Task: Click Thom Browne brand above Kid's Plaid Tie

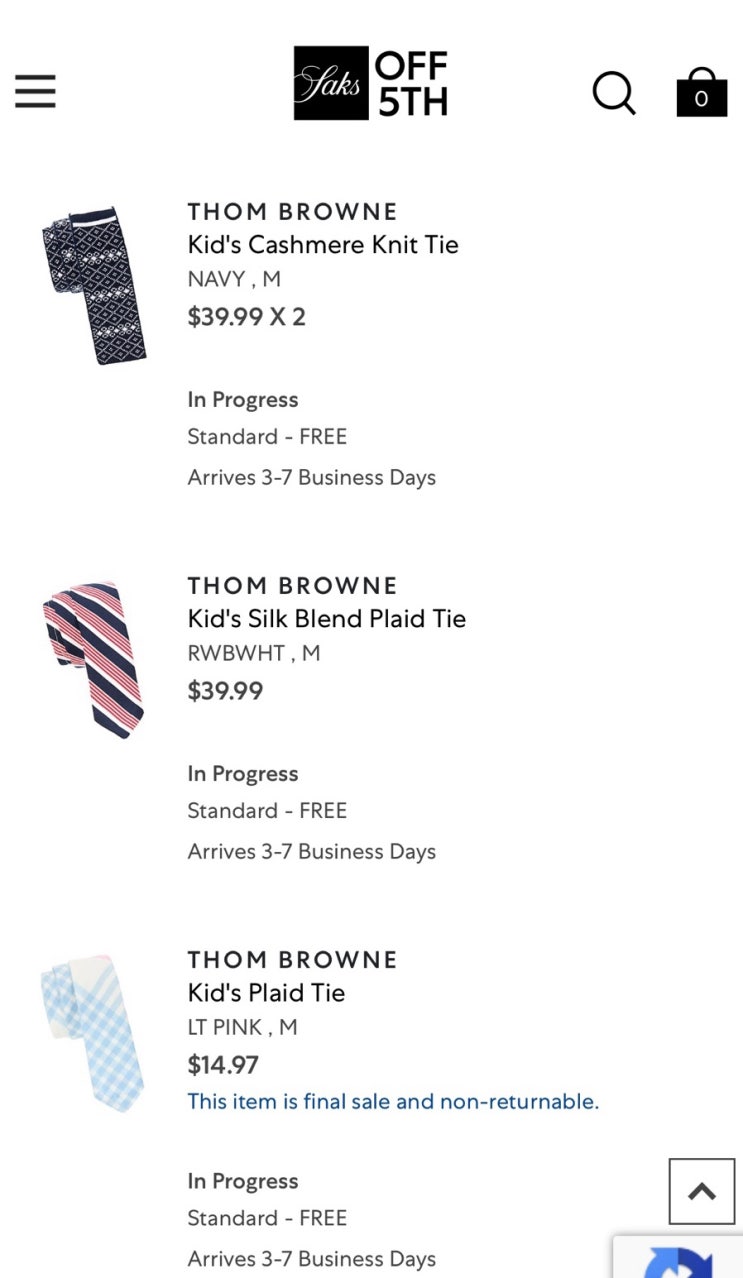Action: pyautogui.click(x=293, y=960)
